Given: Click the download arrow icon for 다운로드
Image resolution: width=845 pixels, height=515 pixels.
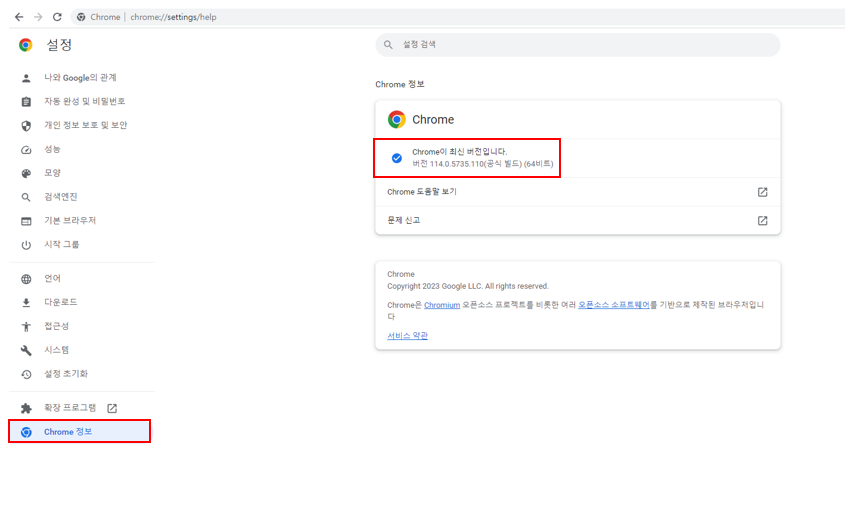Looking at the screenshot, I should [x=26, y=303].
